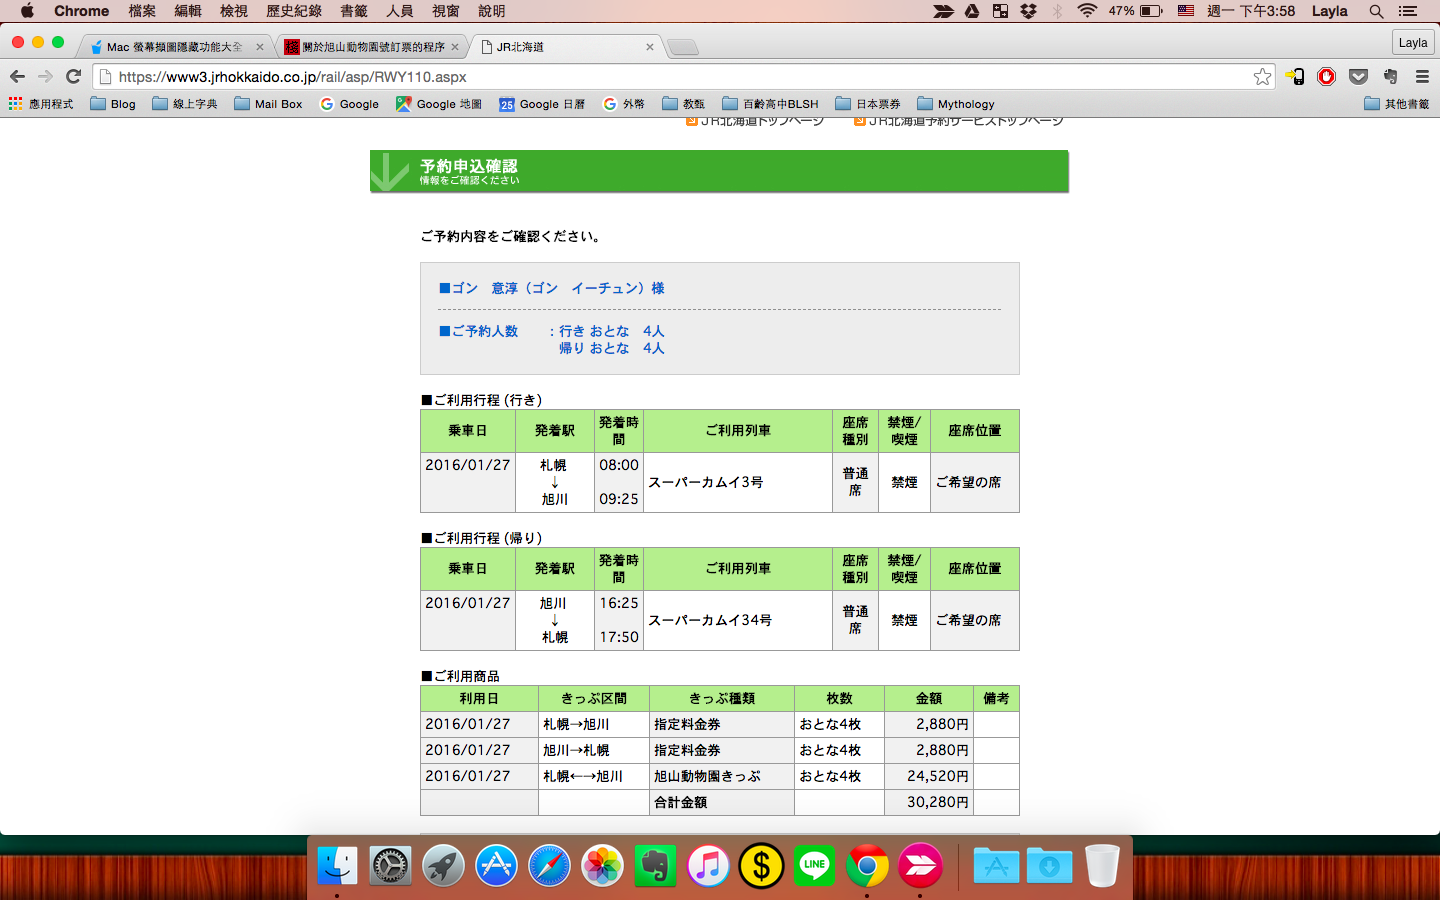Open Photos app in the Dock
This screenshot has width=1440, height=900.
click(602, 866)
